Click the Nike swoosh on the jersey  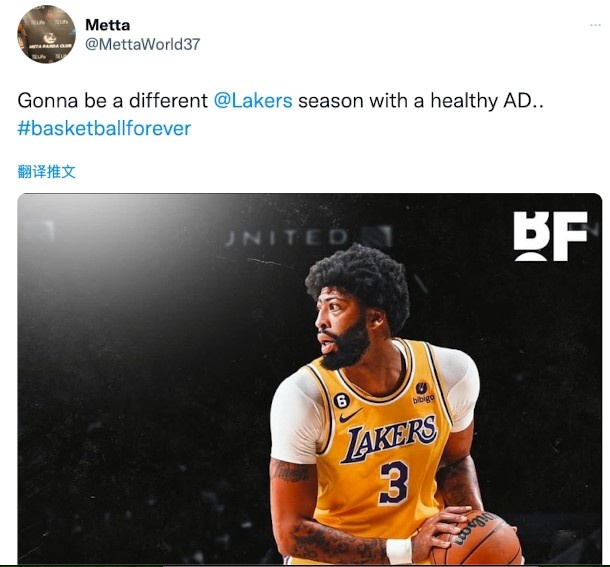tap(350, 416)
